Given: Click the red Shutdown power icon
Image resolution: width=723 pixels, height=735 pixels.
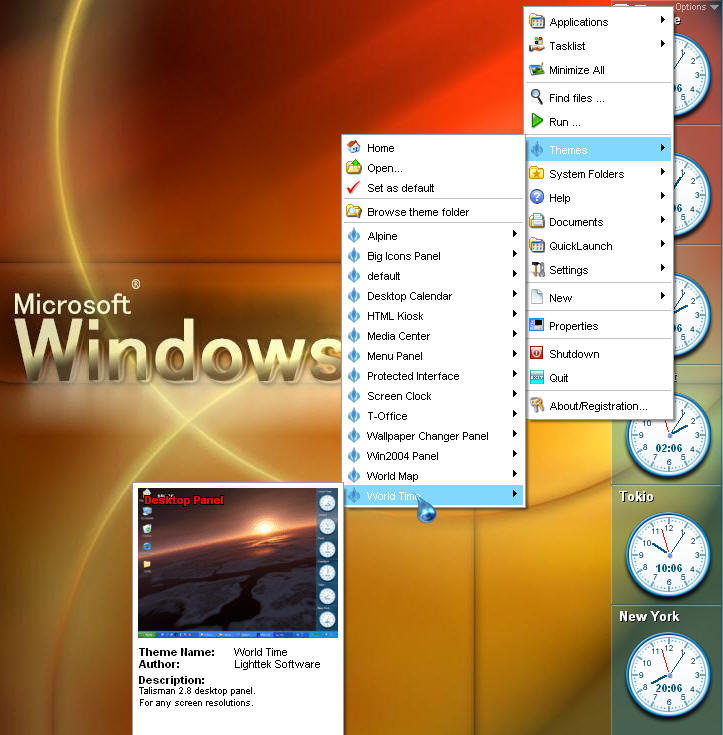Looking at the screenshot, I should 536,353.
